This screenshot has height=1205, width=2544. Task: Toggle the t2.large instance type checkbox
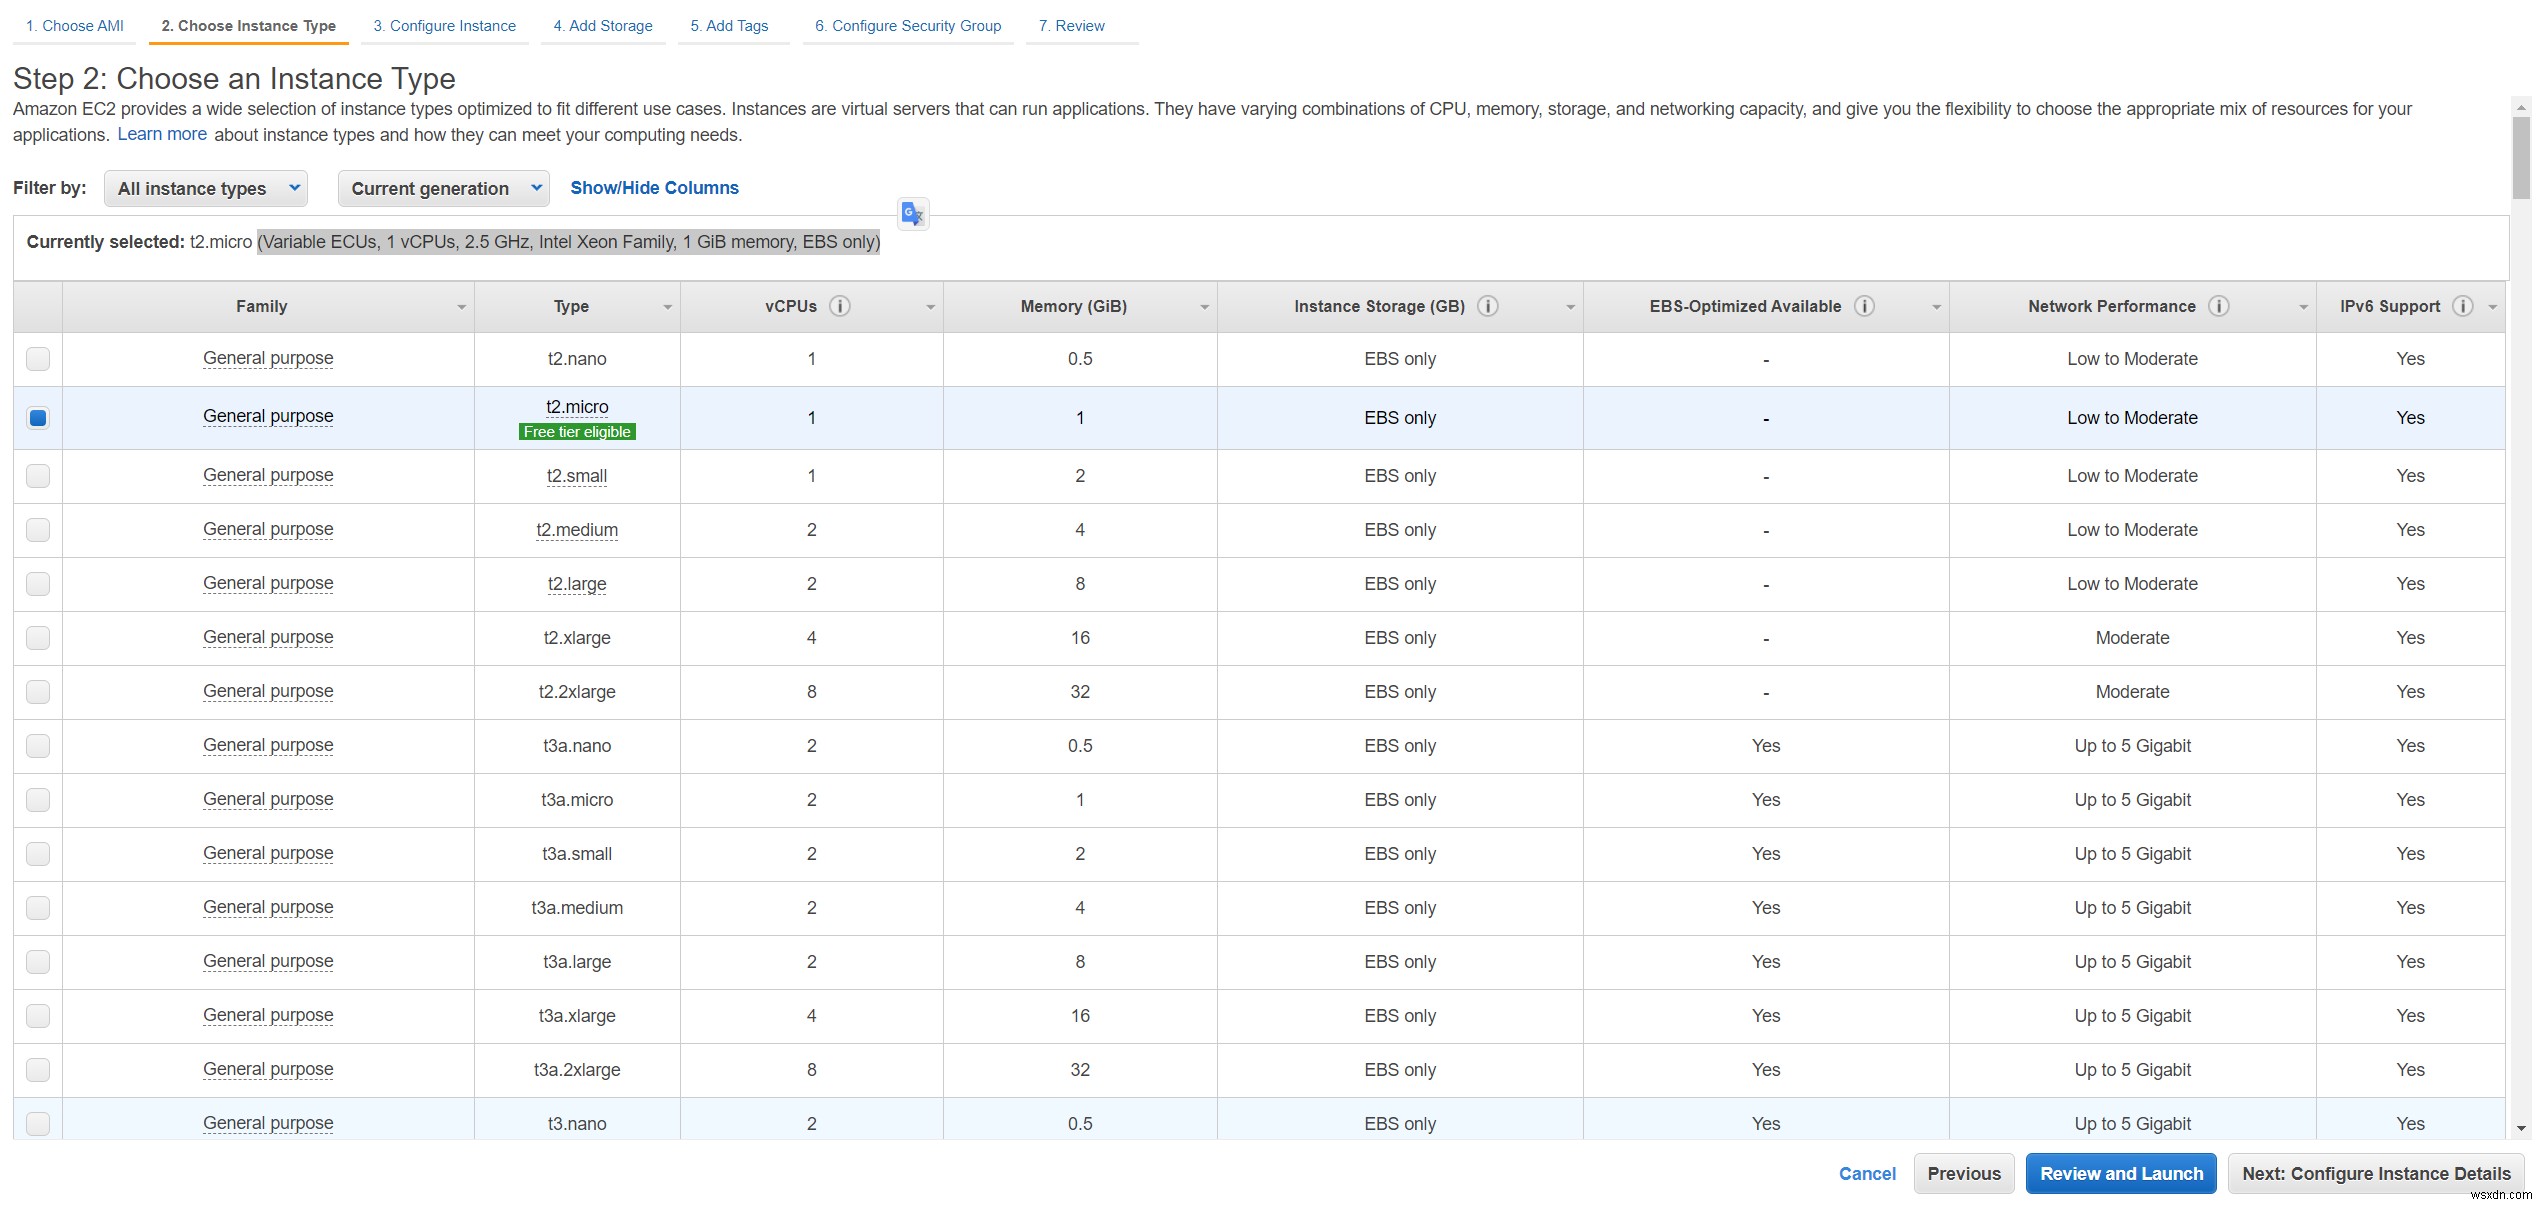(x=41, y=582)
